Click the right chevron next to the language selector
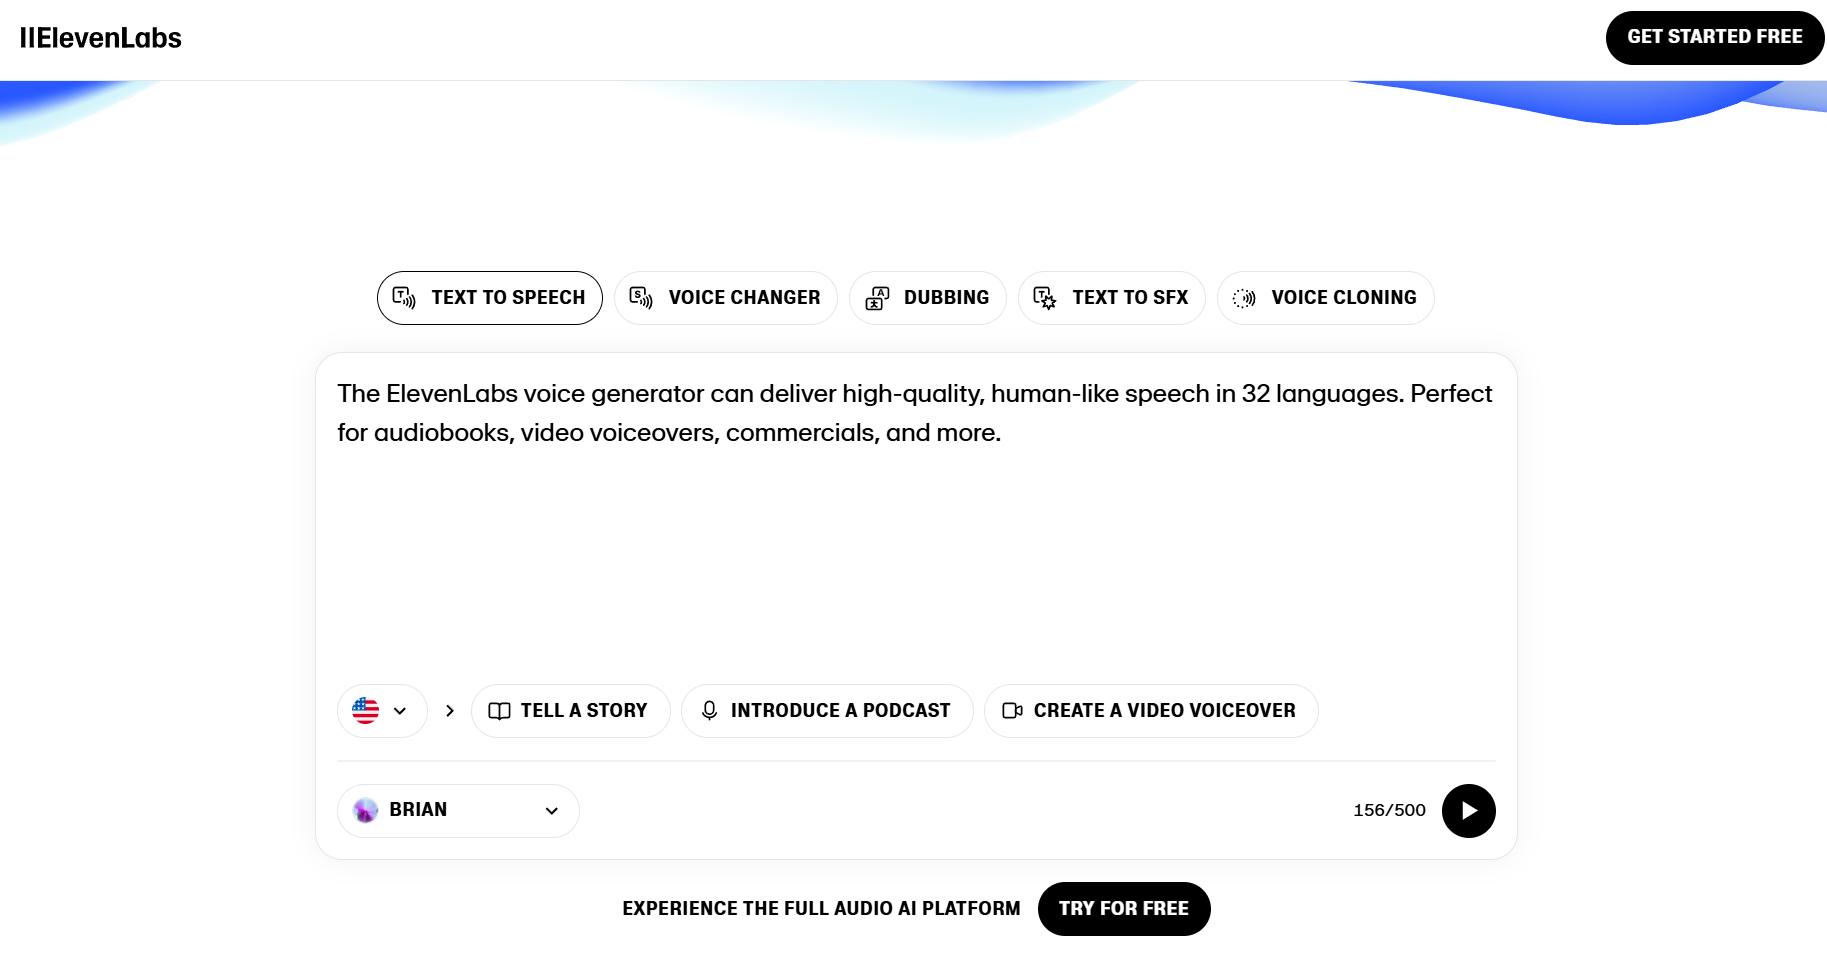The width and height of the screenshot is (1827, 963). click(x=450, y=711)
